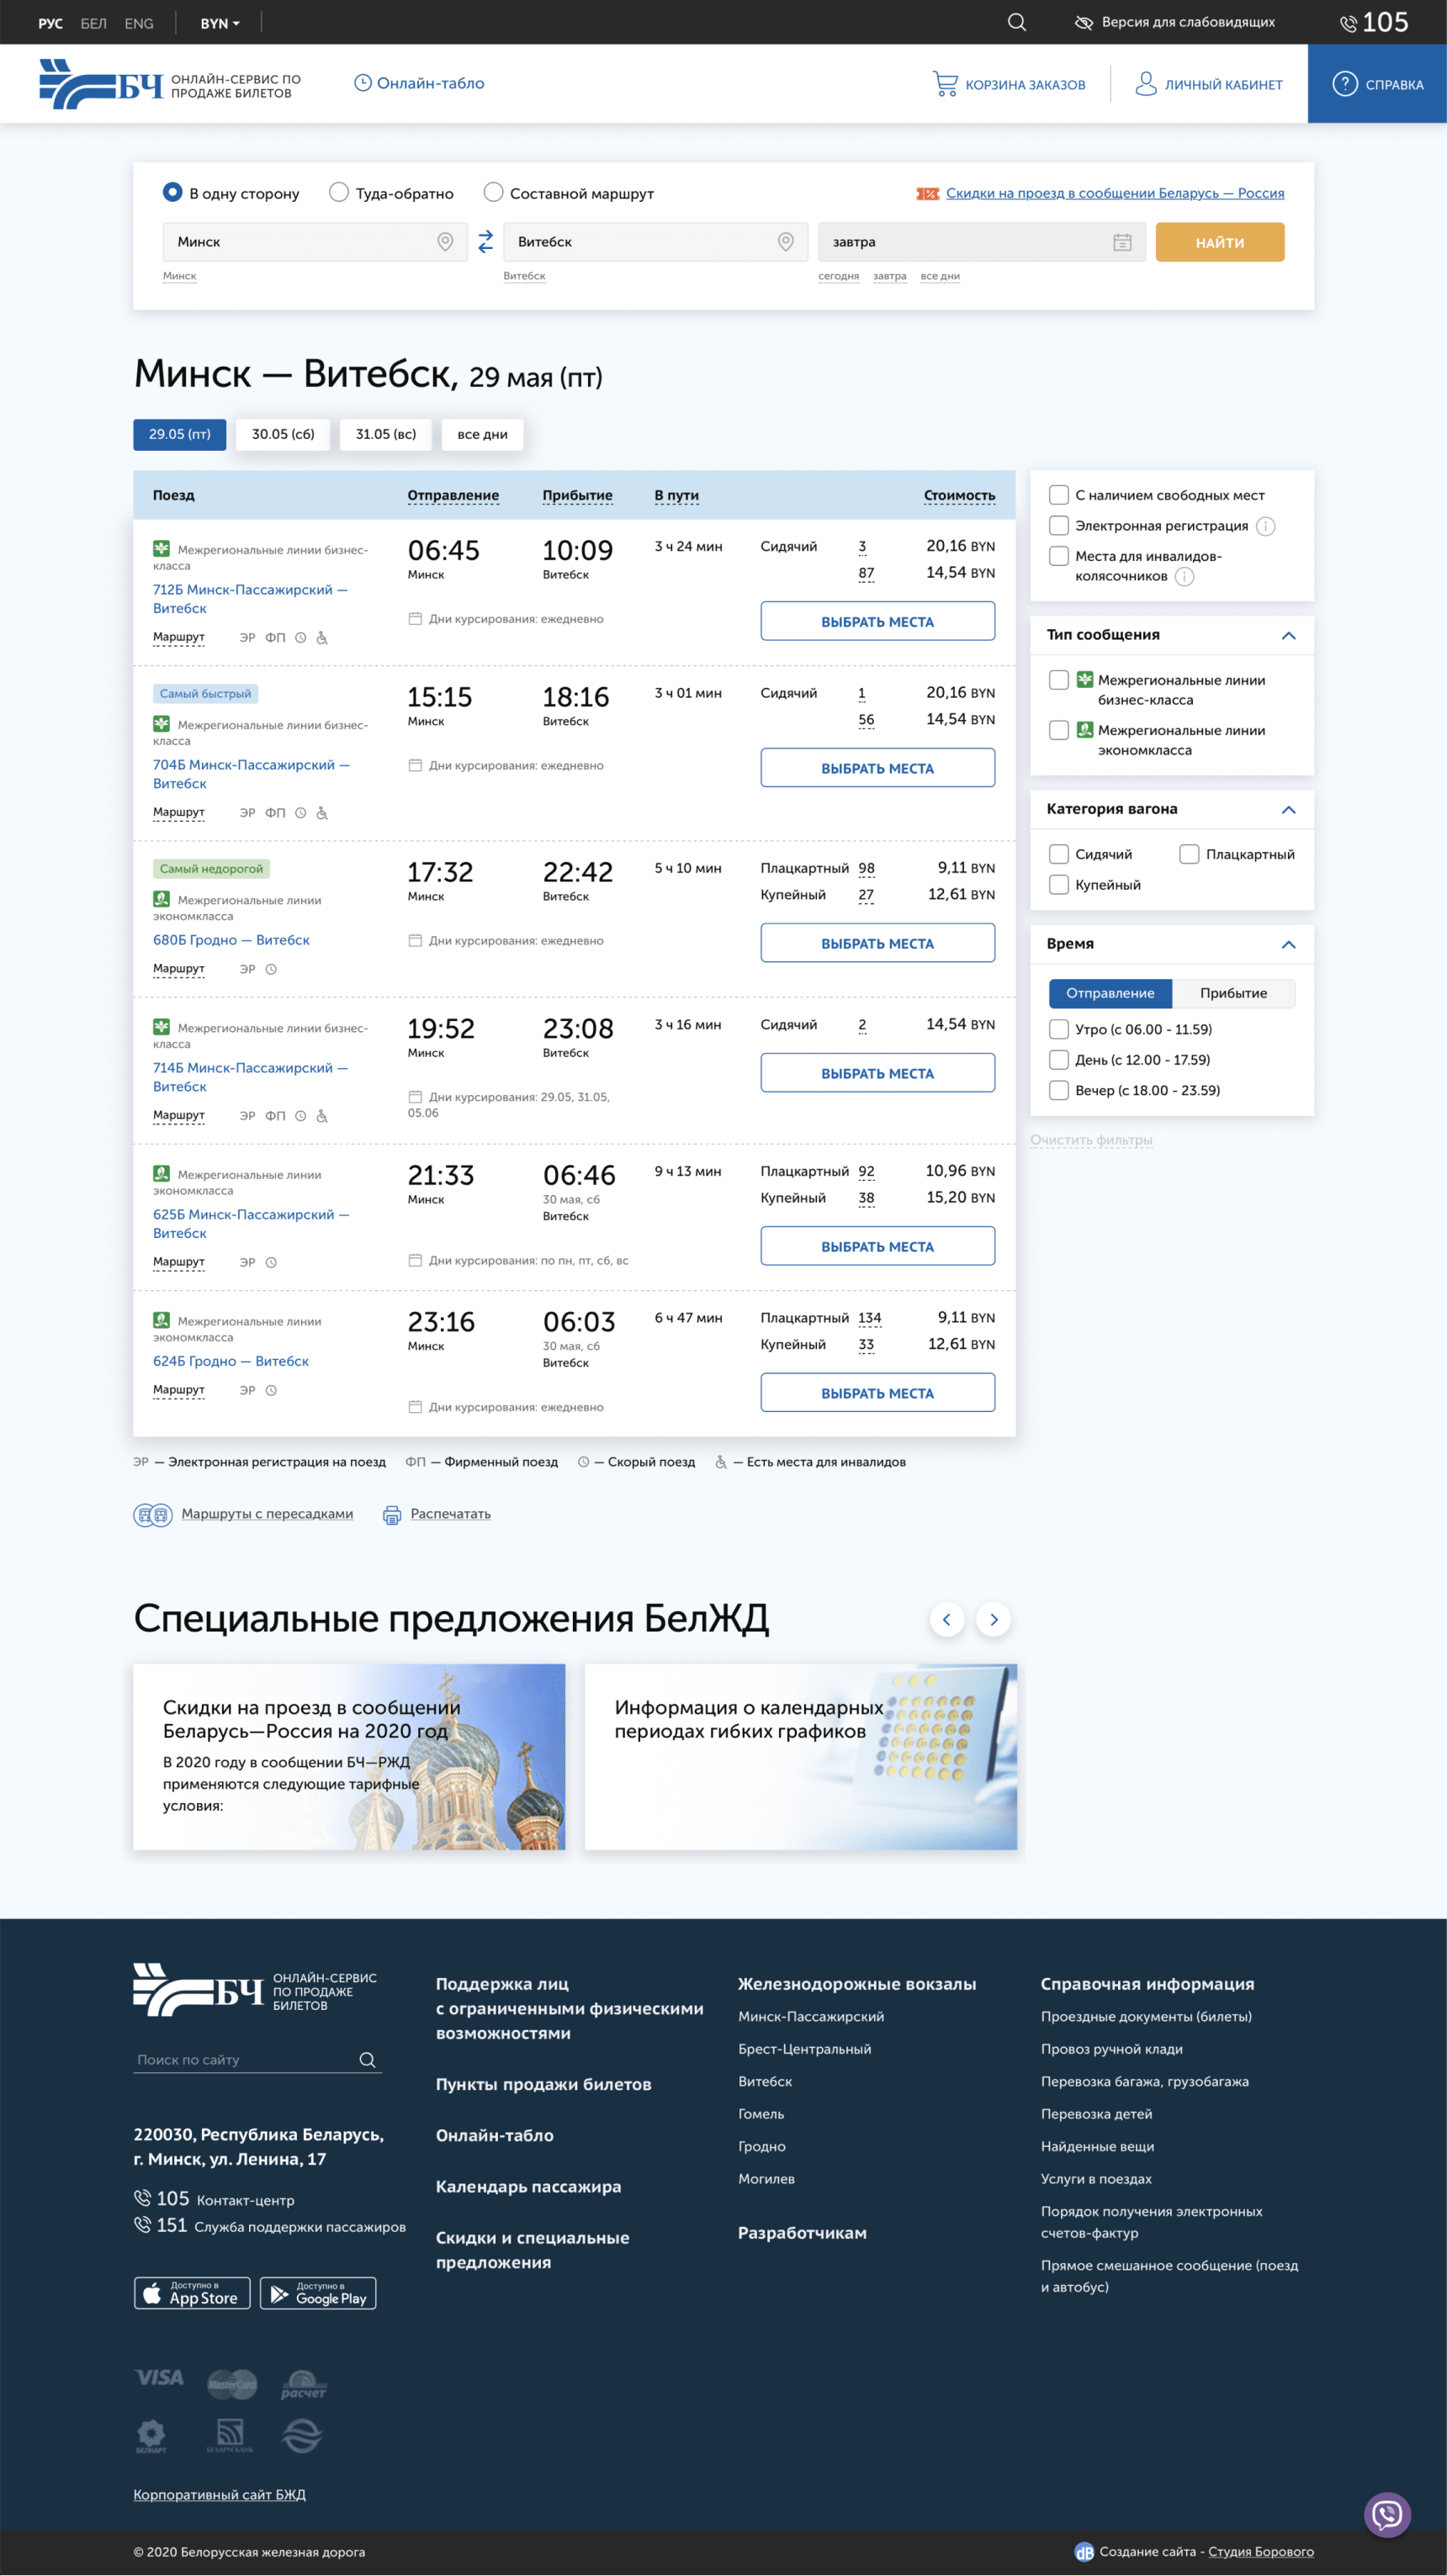This screenshot has height=2576, width=1447.
Task: Click сегодня quick date link
Action: point(838,276)
